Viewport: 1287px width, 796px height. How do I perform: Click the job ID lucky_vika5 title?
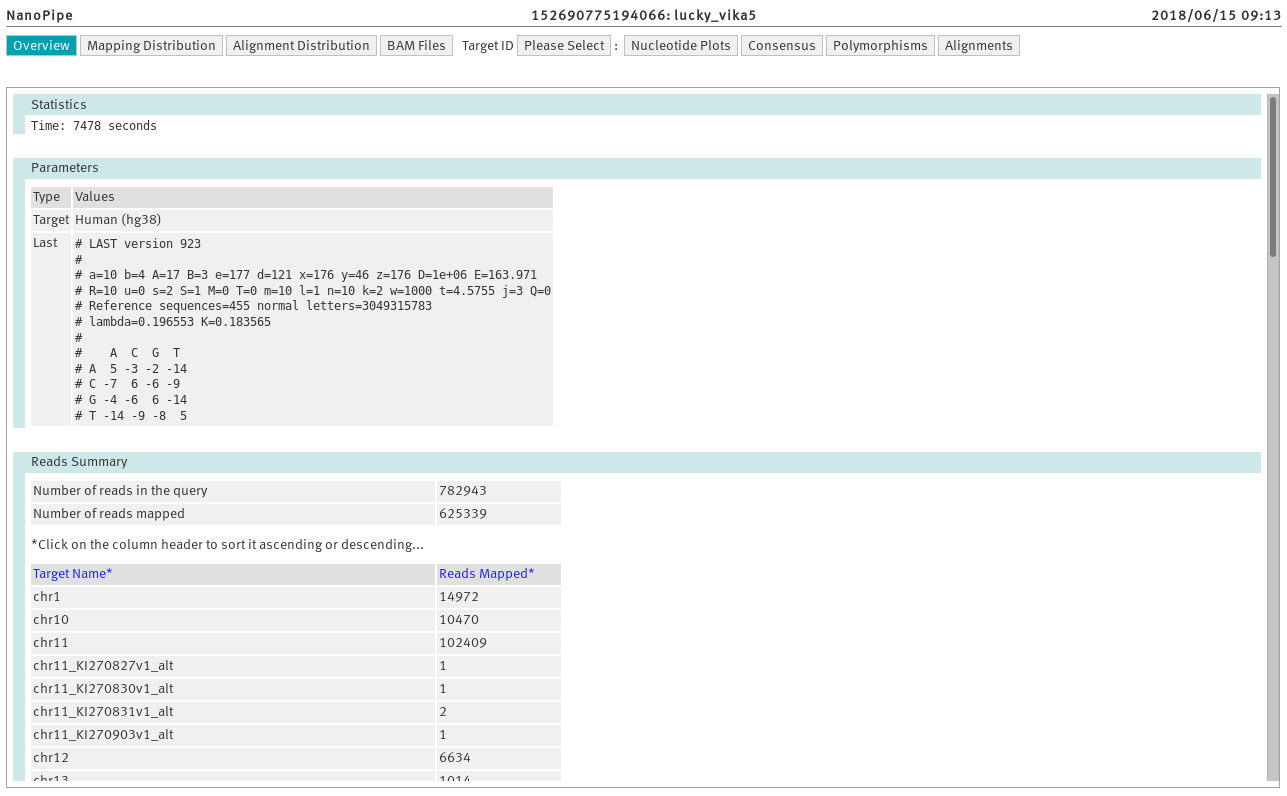[x=644, y=16]
